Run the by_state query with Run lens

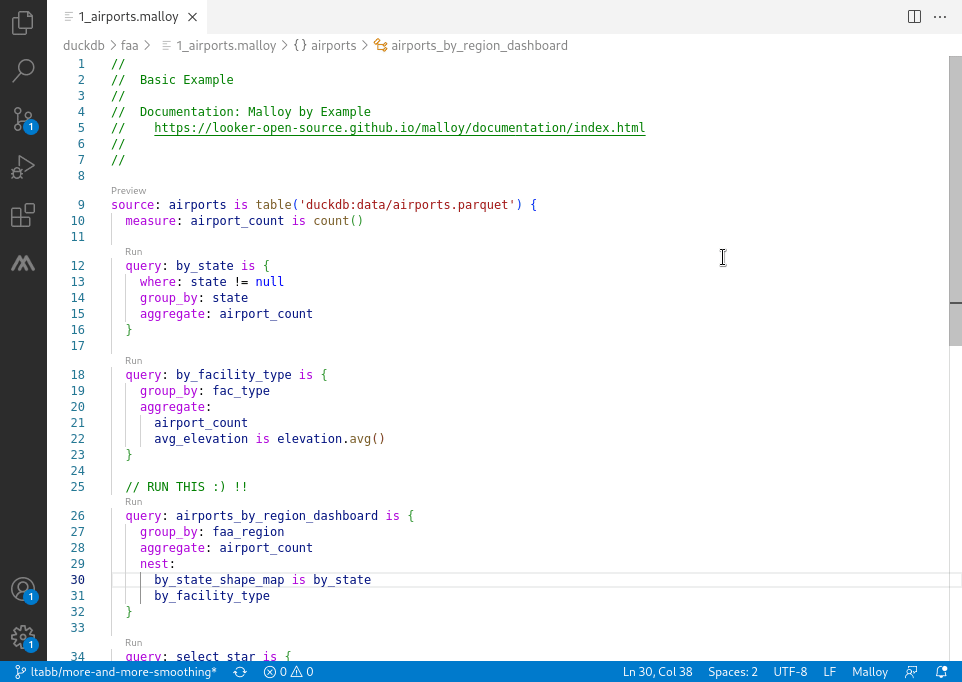133,251
